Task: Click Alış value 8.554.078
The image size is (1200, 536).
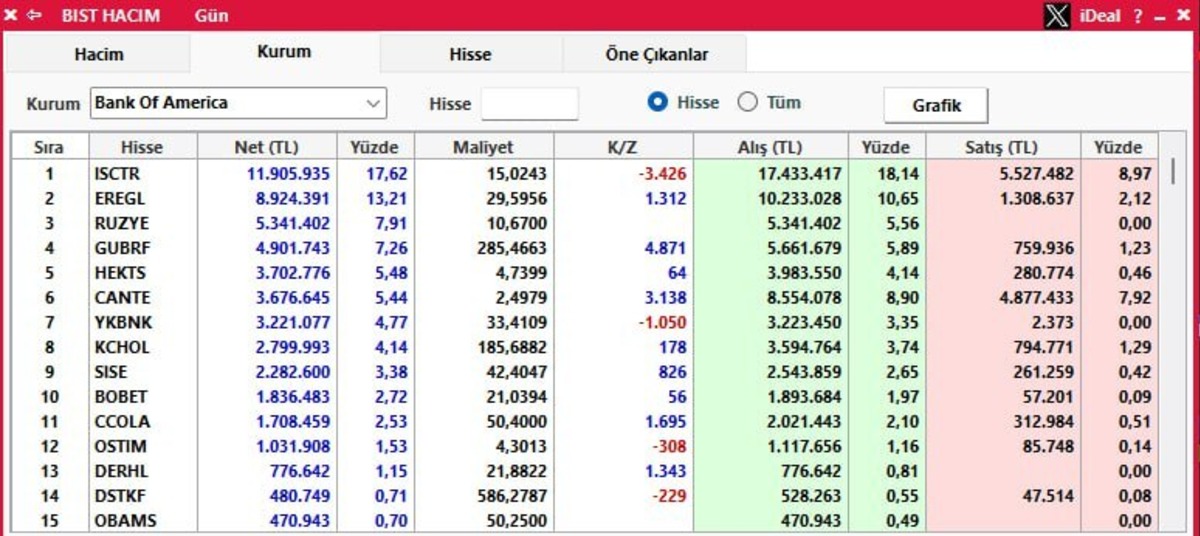Action: tap(804, 297)
